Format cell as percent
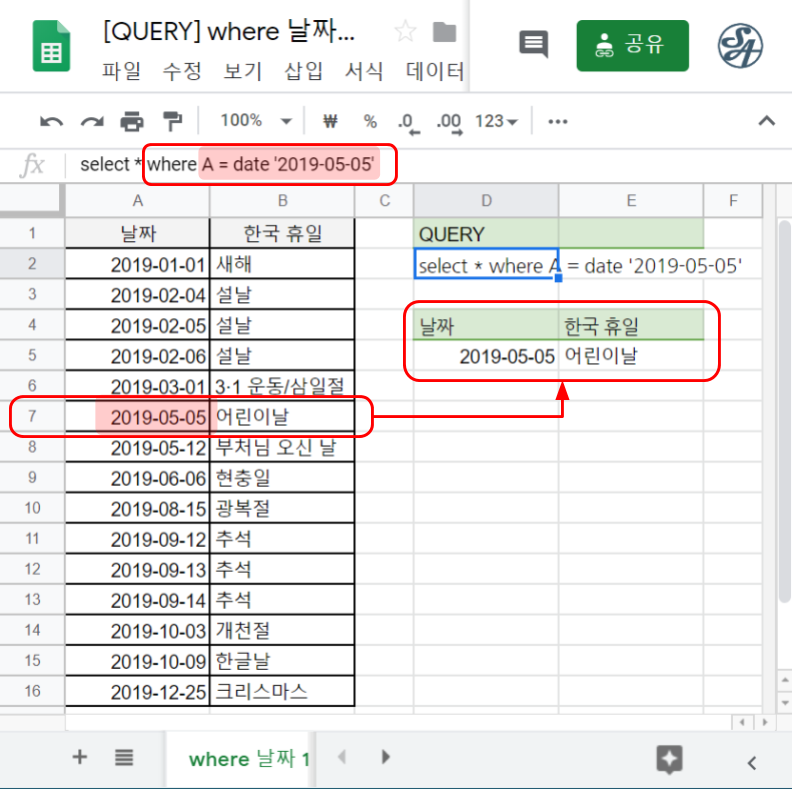 pyautogui.click(x=370, y=121)
